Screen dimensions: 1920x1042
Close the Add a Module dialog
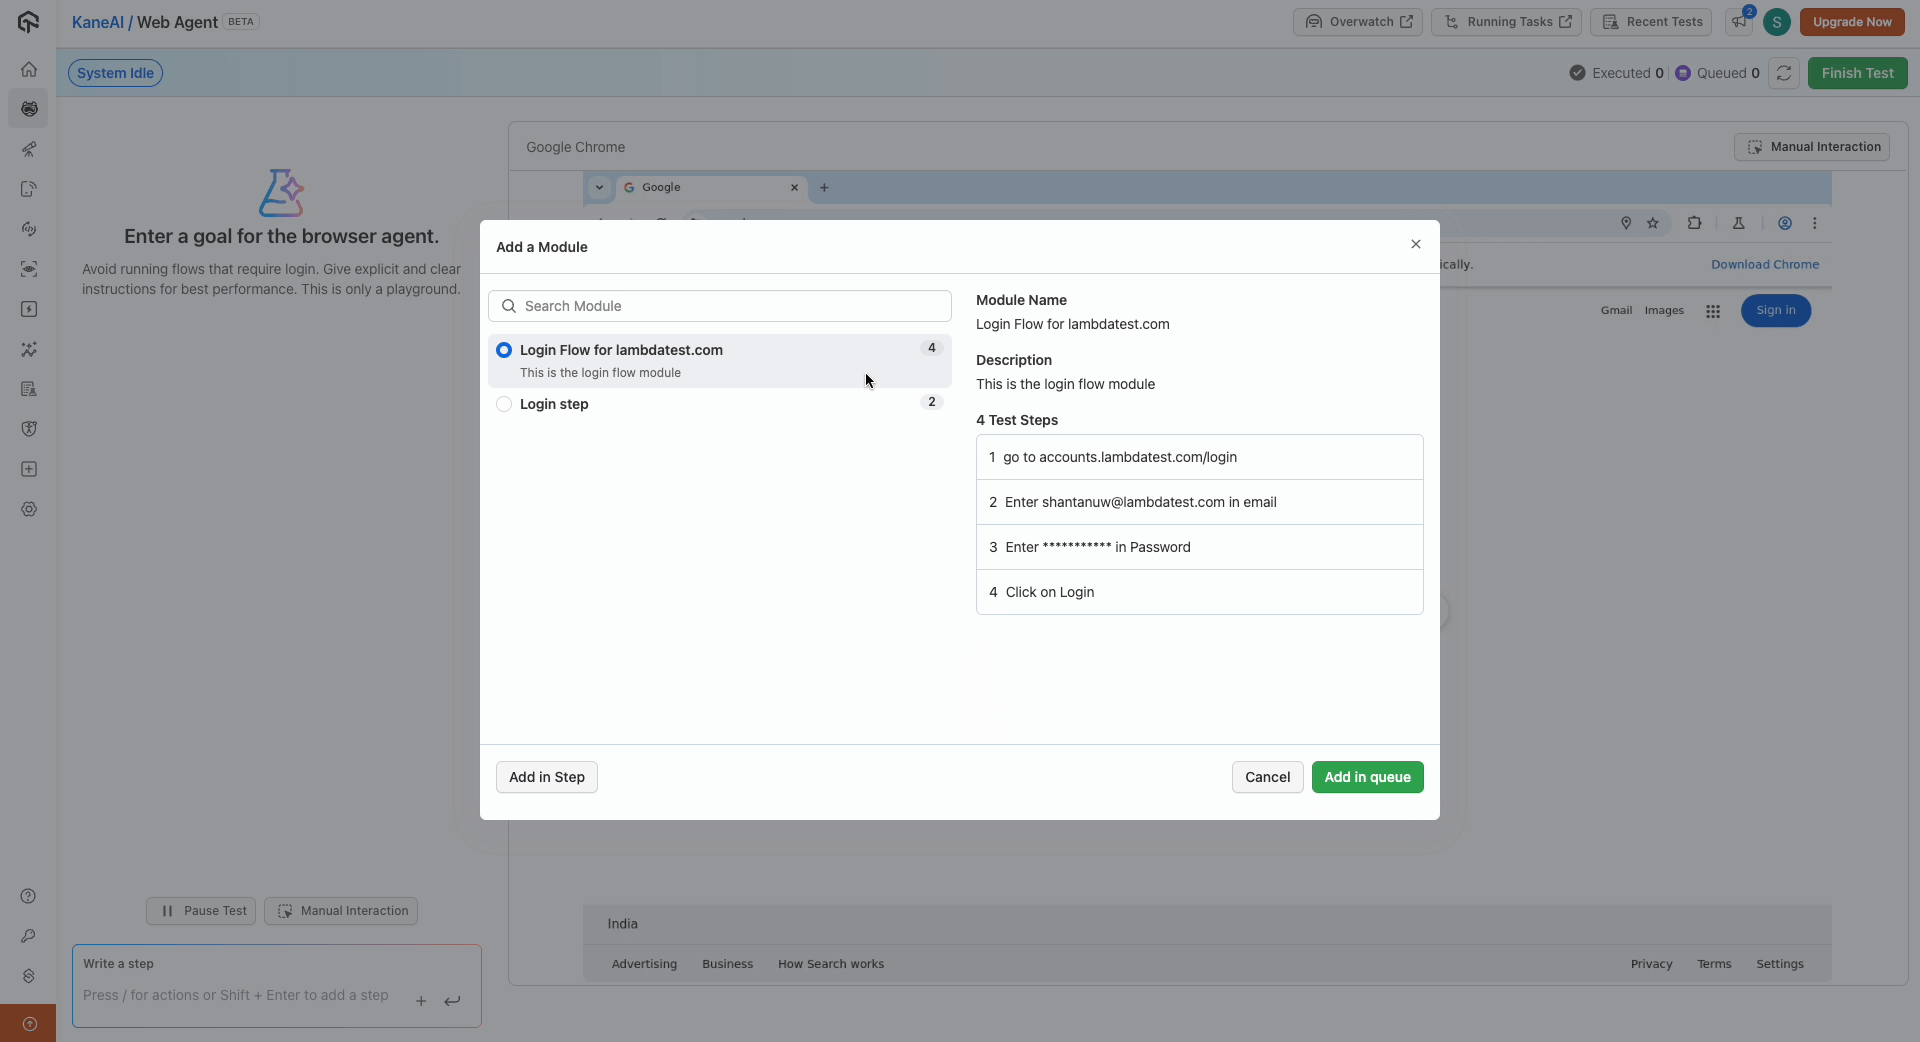click(1416, 244)
